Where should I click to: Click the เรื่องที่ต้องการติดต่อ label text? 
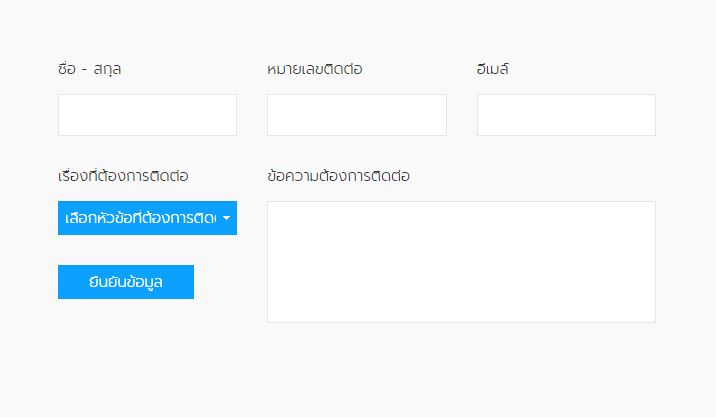click(124, 177)
